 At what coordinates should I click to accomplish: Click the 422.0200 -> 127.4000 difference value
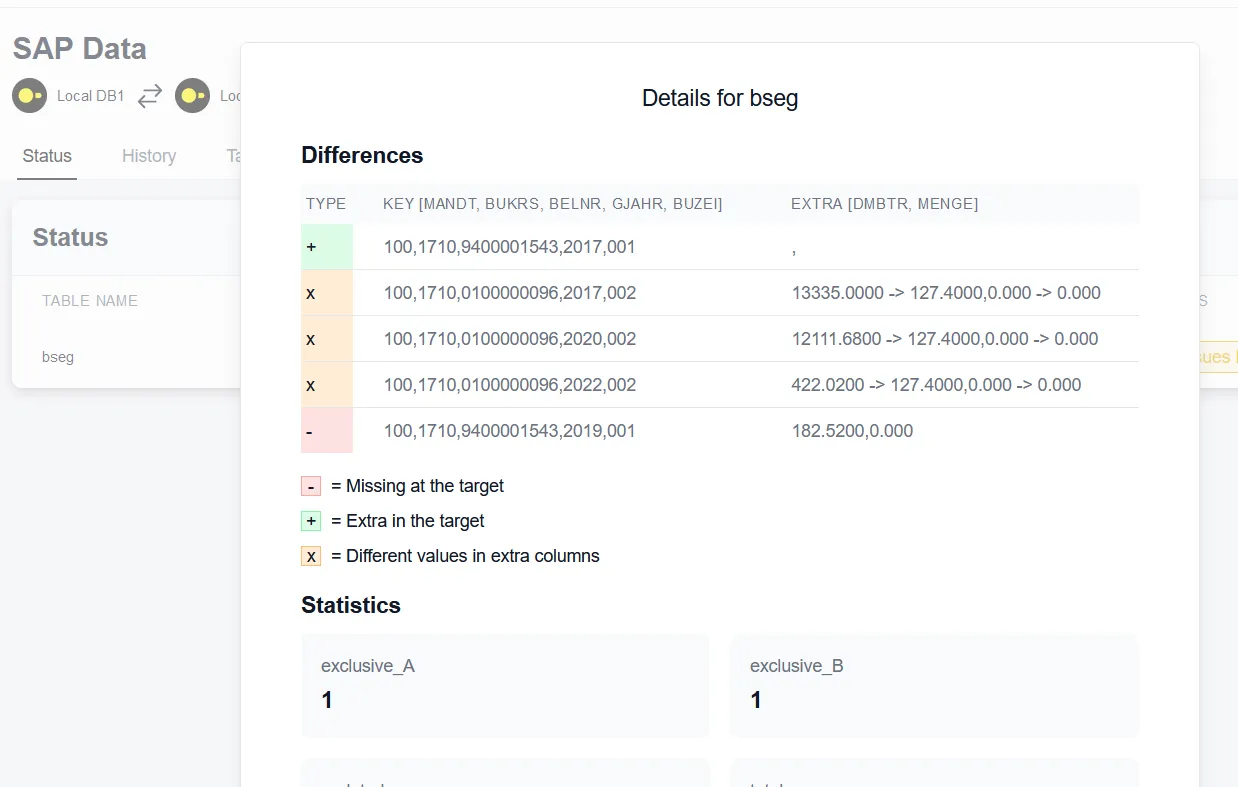[935, 385]
